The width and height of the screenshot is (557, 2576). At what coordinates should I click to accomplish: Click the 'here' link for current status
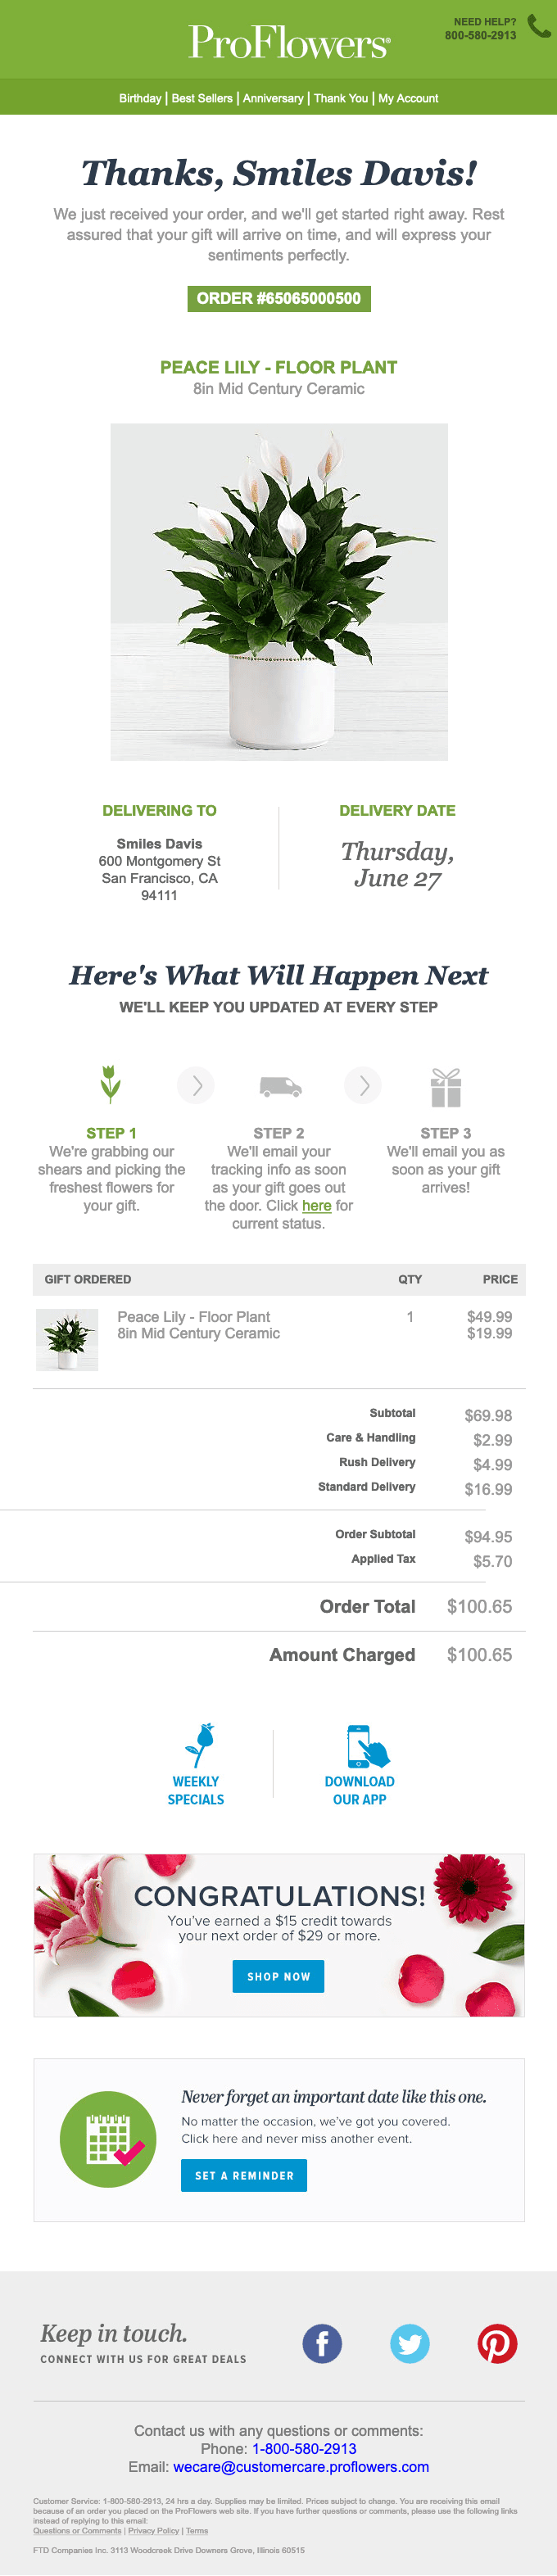click(316, 1206)
